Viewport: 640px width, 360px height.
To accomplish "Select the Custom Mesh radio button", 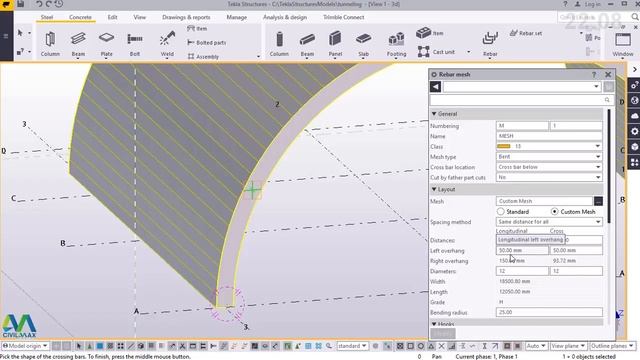I will [554, 211].
